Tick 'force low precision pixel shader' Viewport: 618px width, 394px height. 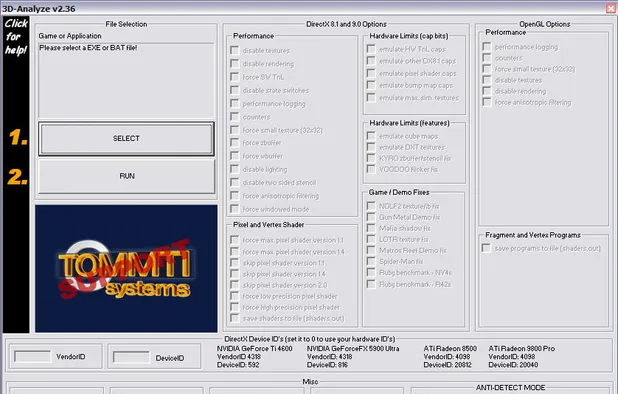[x=235, y=296]
